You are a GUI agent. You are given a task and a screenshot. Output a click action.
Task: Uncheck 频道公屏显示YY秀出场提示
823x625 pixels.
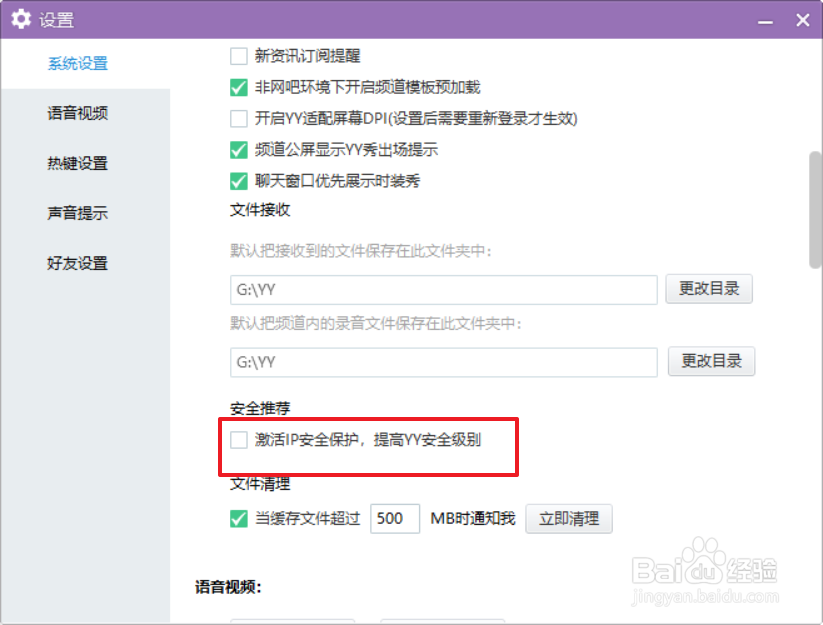coord(239,150)
